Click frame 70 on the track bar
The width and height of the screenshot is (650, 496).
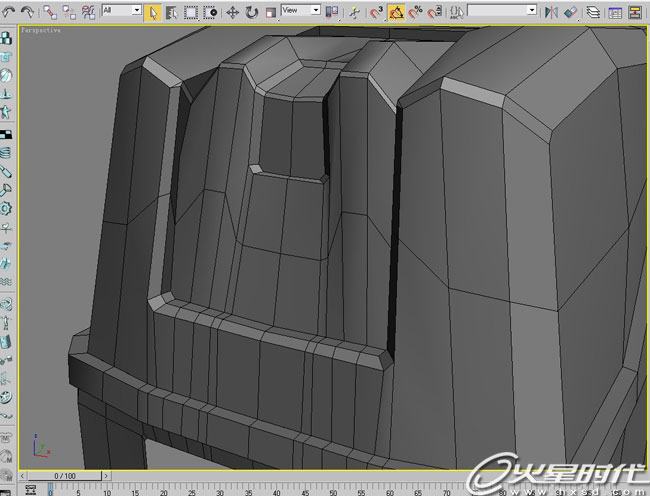click(x=446, y=492)
